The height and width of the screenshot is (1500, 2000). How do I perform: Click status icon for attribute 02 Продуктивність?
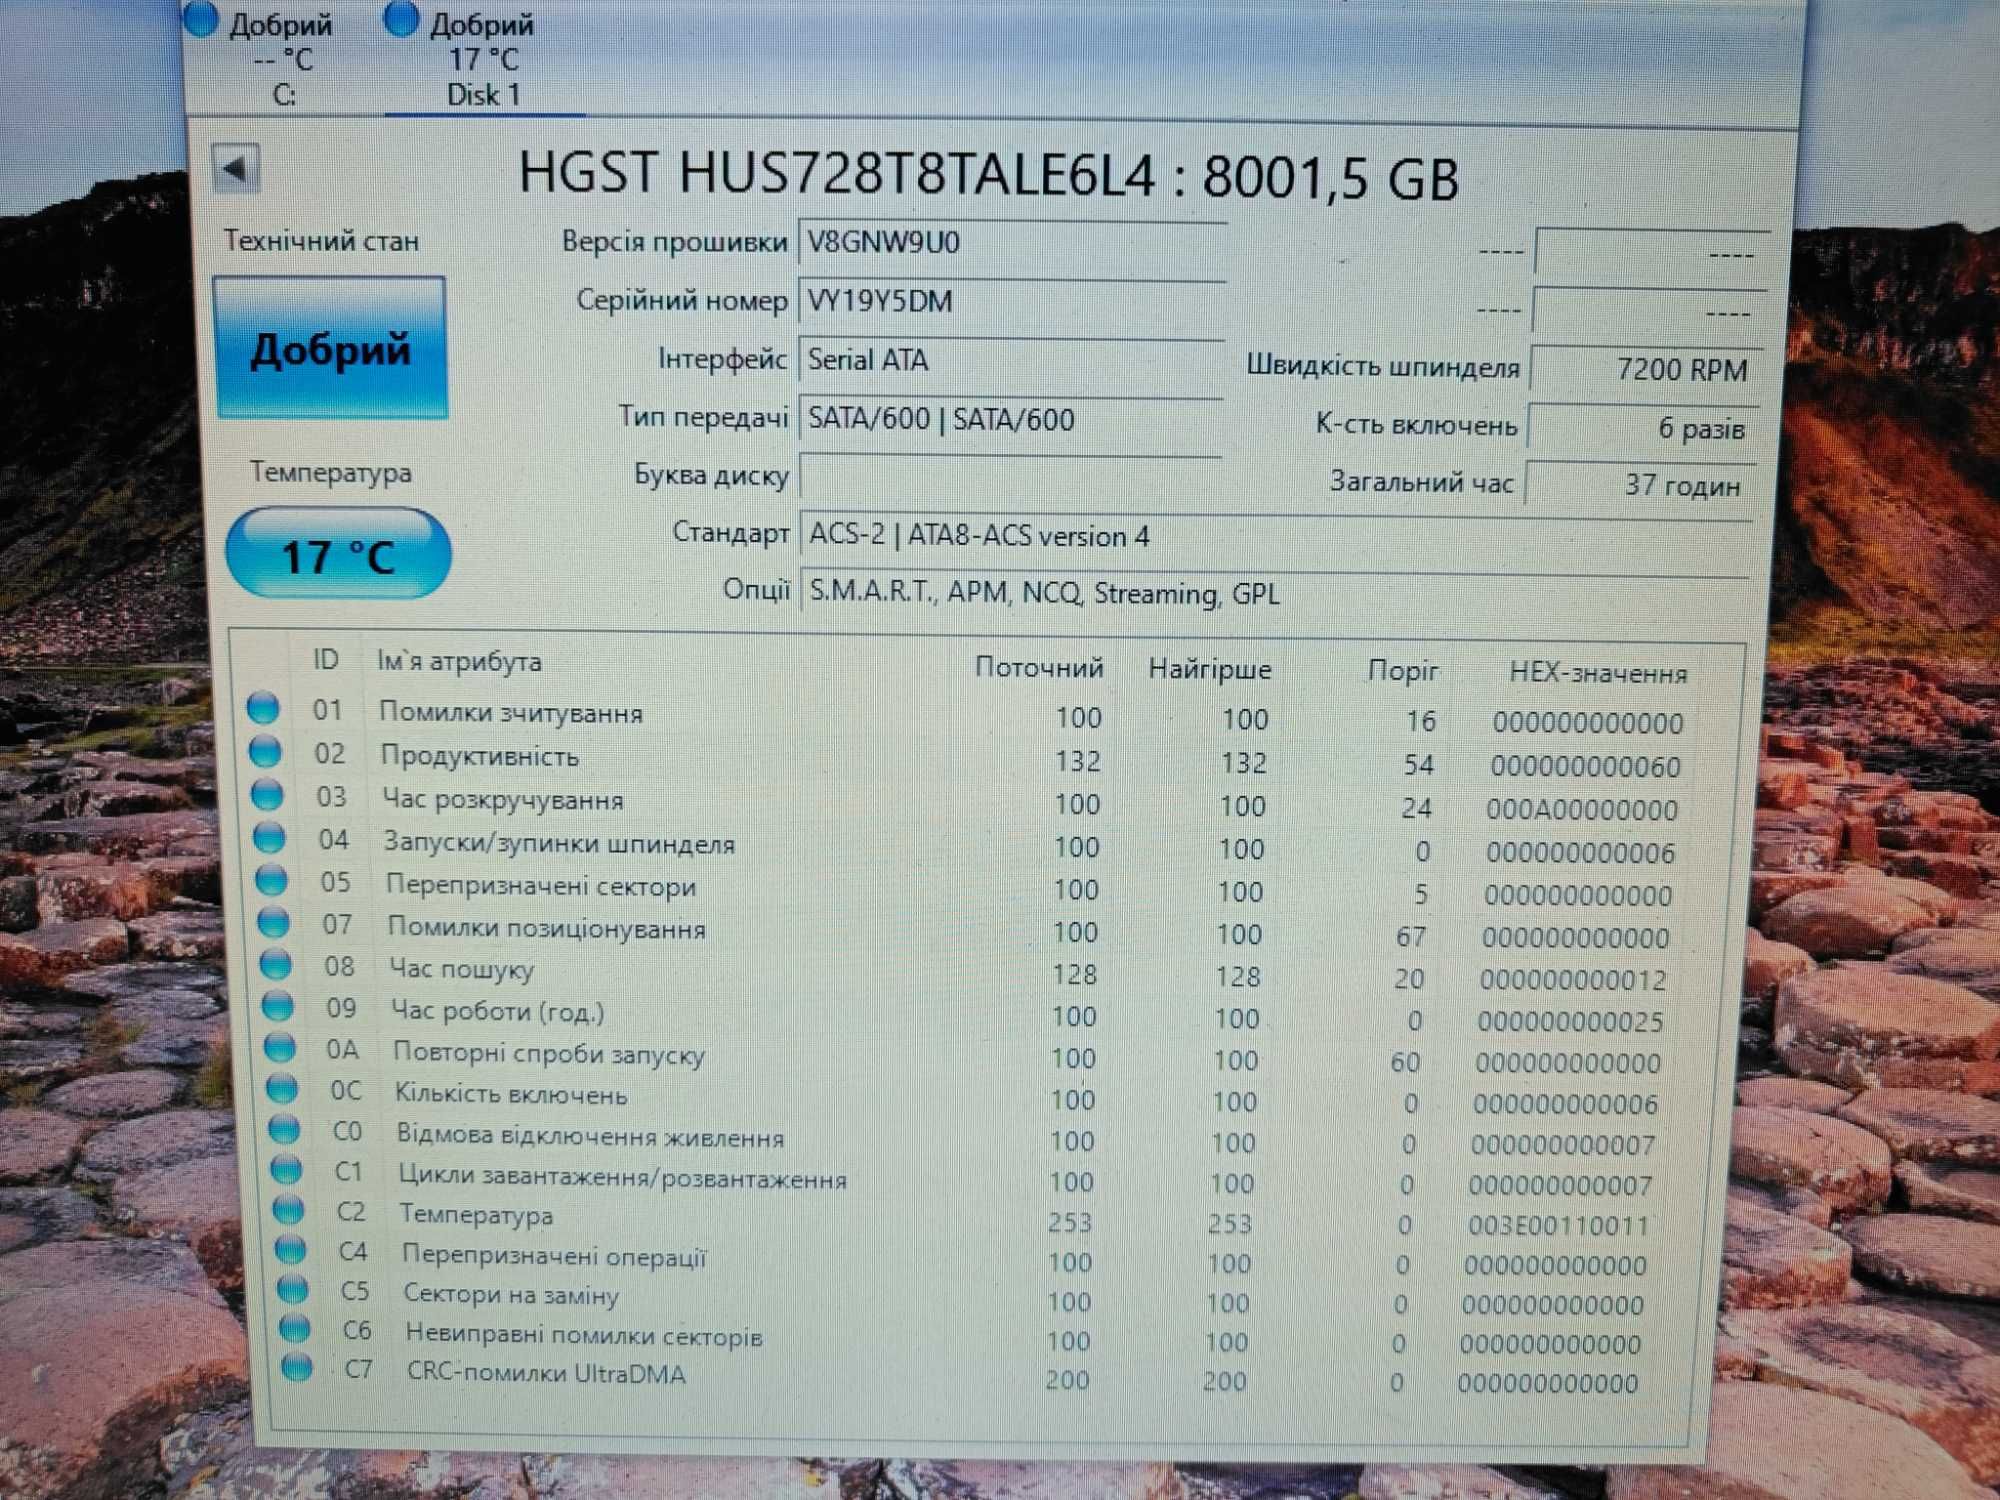point(265,751)
